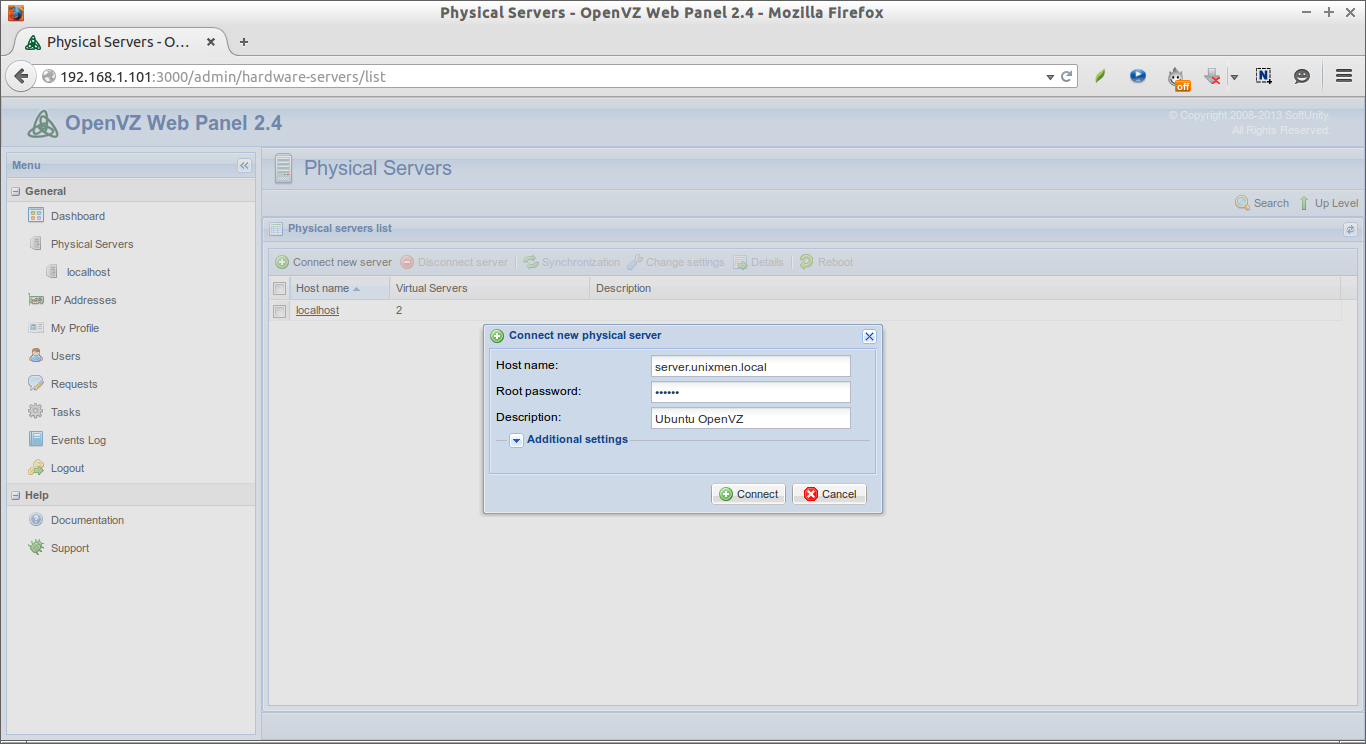Open the Events Log menu item
This screenshot has width=1366, height=744.
click(x=78, y=440)
